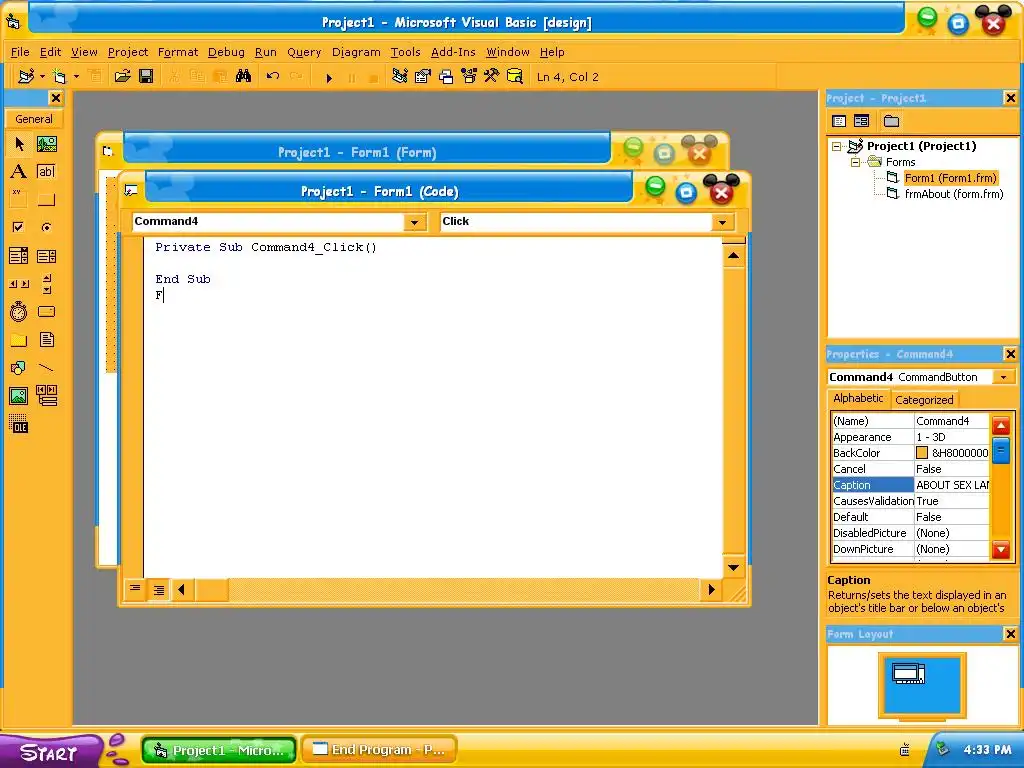The width and height of the screenshot is (1024, 768).
Task: Switch to the Alphabetic properties tab
Action: pos(858,398)
